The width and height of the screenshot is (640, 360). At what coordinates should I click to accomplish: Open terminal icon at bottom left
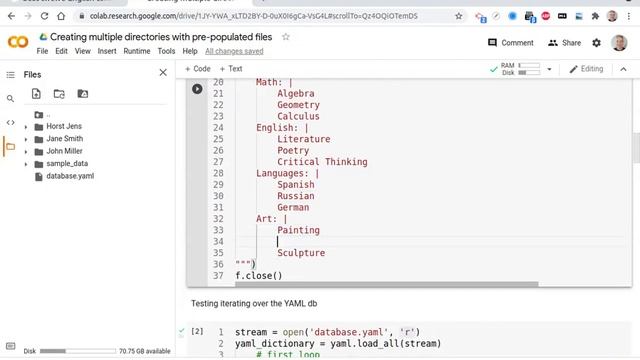[x=11, y=346]
